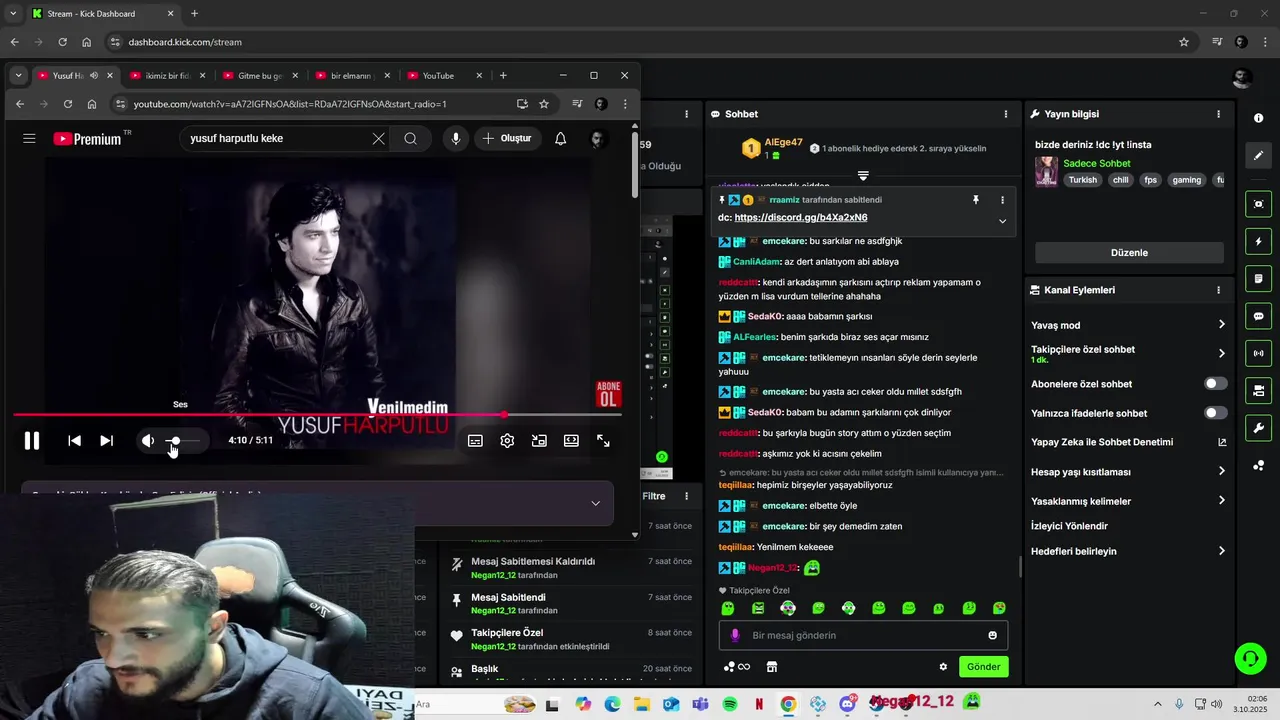Open emoji picker in chat input
This screenshot has width=1280, height=720.
click(992, 635)
